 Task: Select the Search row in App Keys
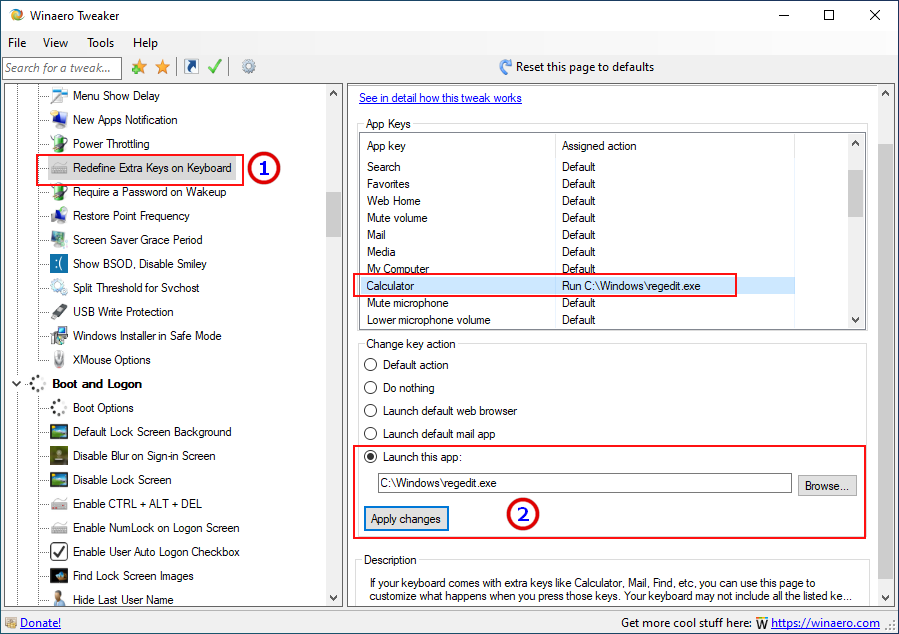tap(577, 167)
